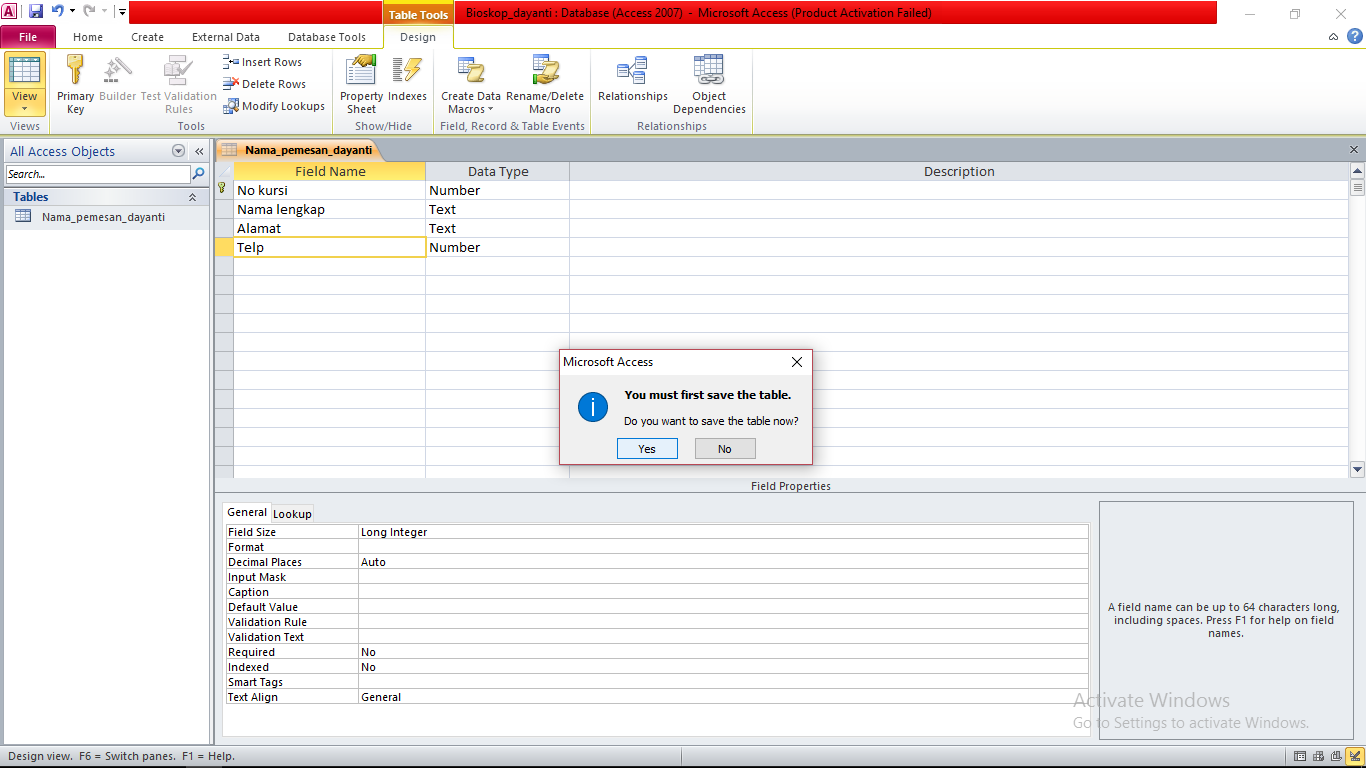The image size is (1366, 768).
Task: Click the Save icon on Quick Access toolbar
Action: (37, 10)
